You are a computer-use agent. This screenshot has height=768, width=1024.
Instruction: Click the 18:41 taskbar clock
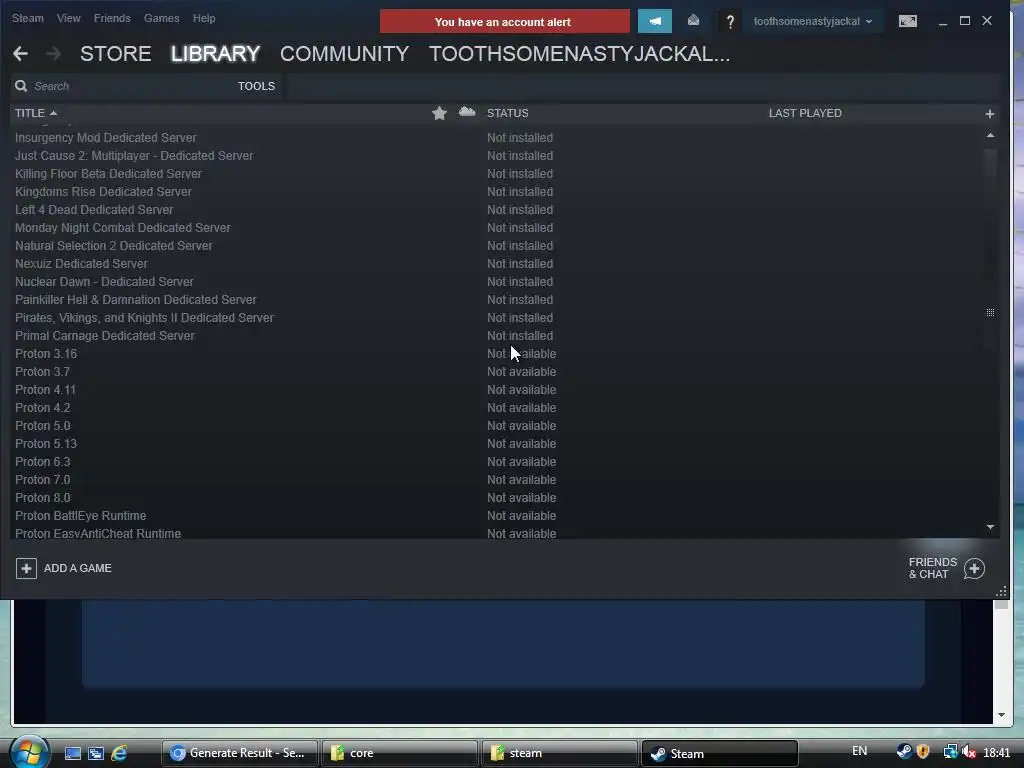(x=997, y=753)
